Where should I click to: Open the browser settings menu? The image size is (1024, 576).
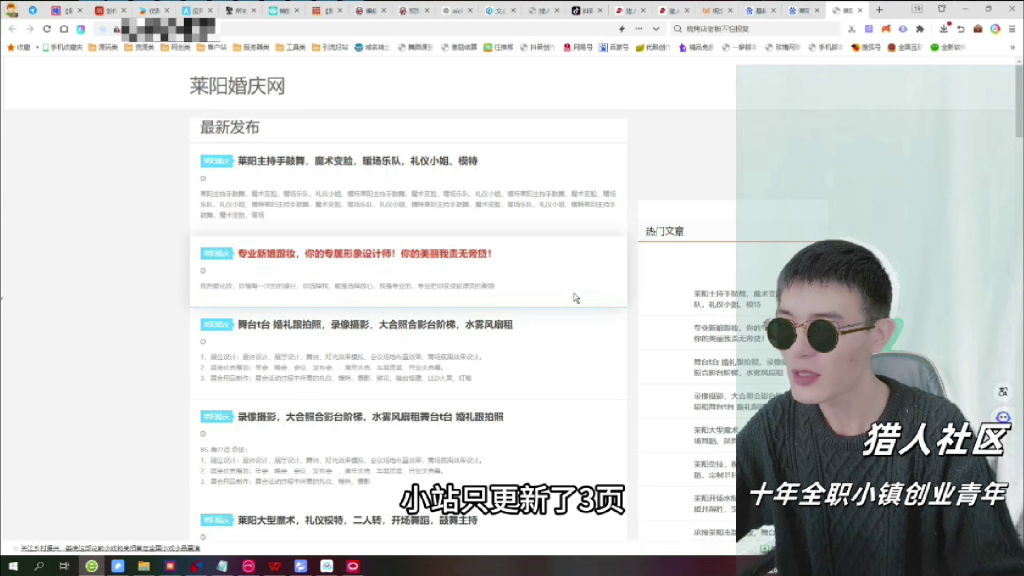click(x=1012, y=29)
